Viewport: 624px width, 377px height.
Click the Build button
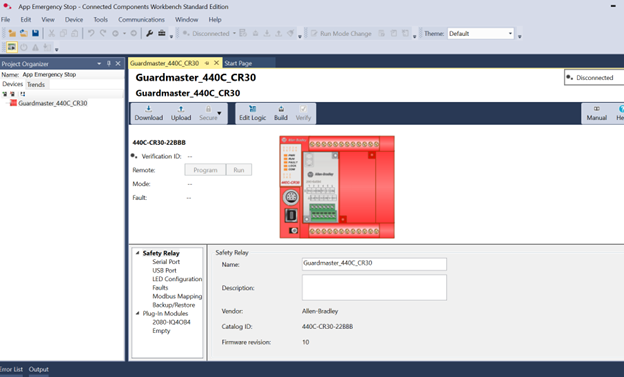[281, 113]
